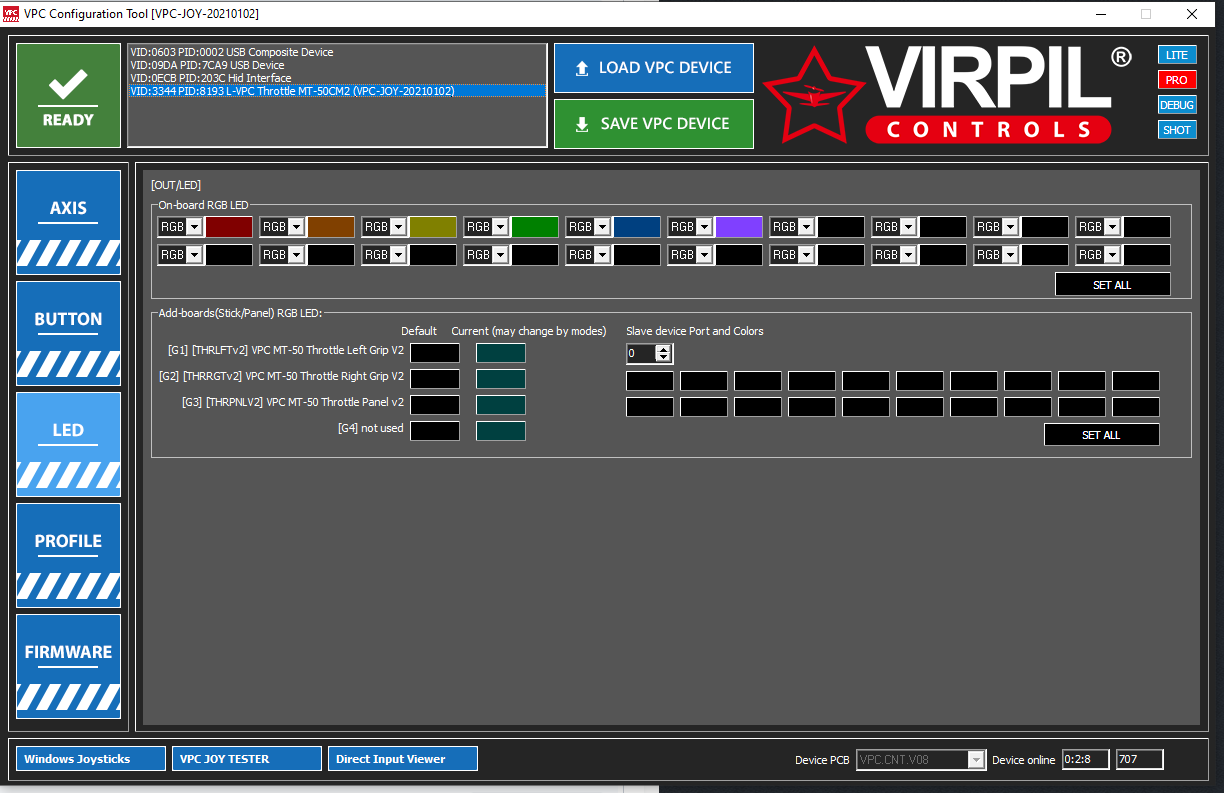Enable DEBUG mode

[x=1177, y=105]
